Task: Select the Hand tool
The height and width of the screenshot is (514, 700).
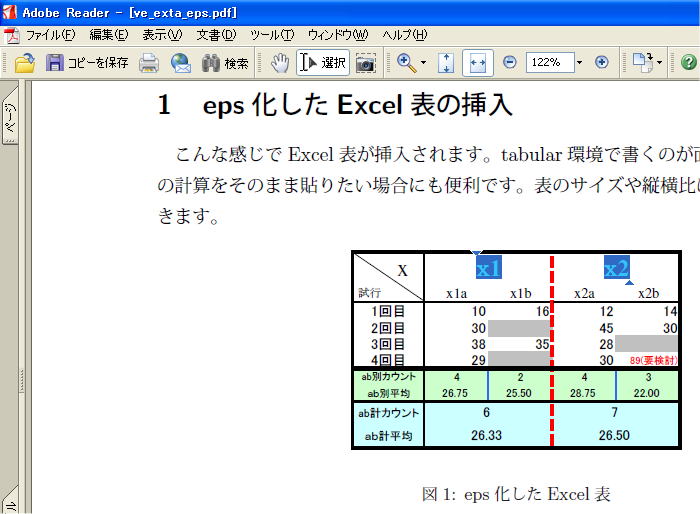Action: coord(280,63)
